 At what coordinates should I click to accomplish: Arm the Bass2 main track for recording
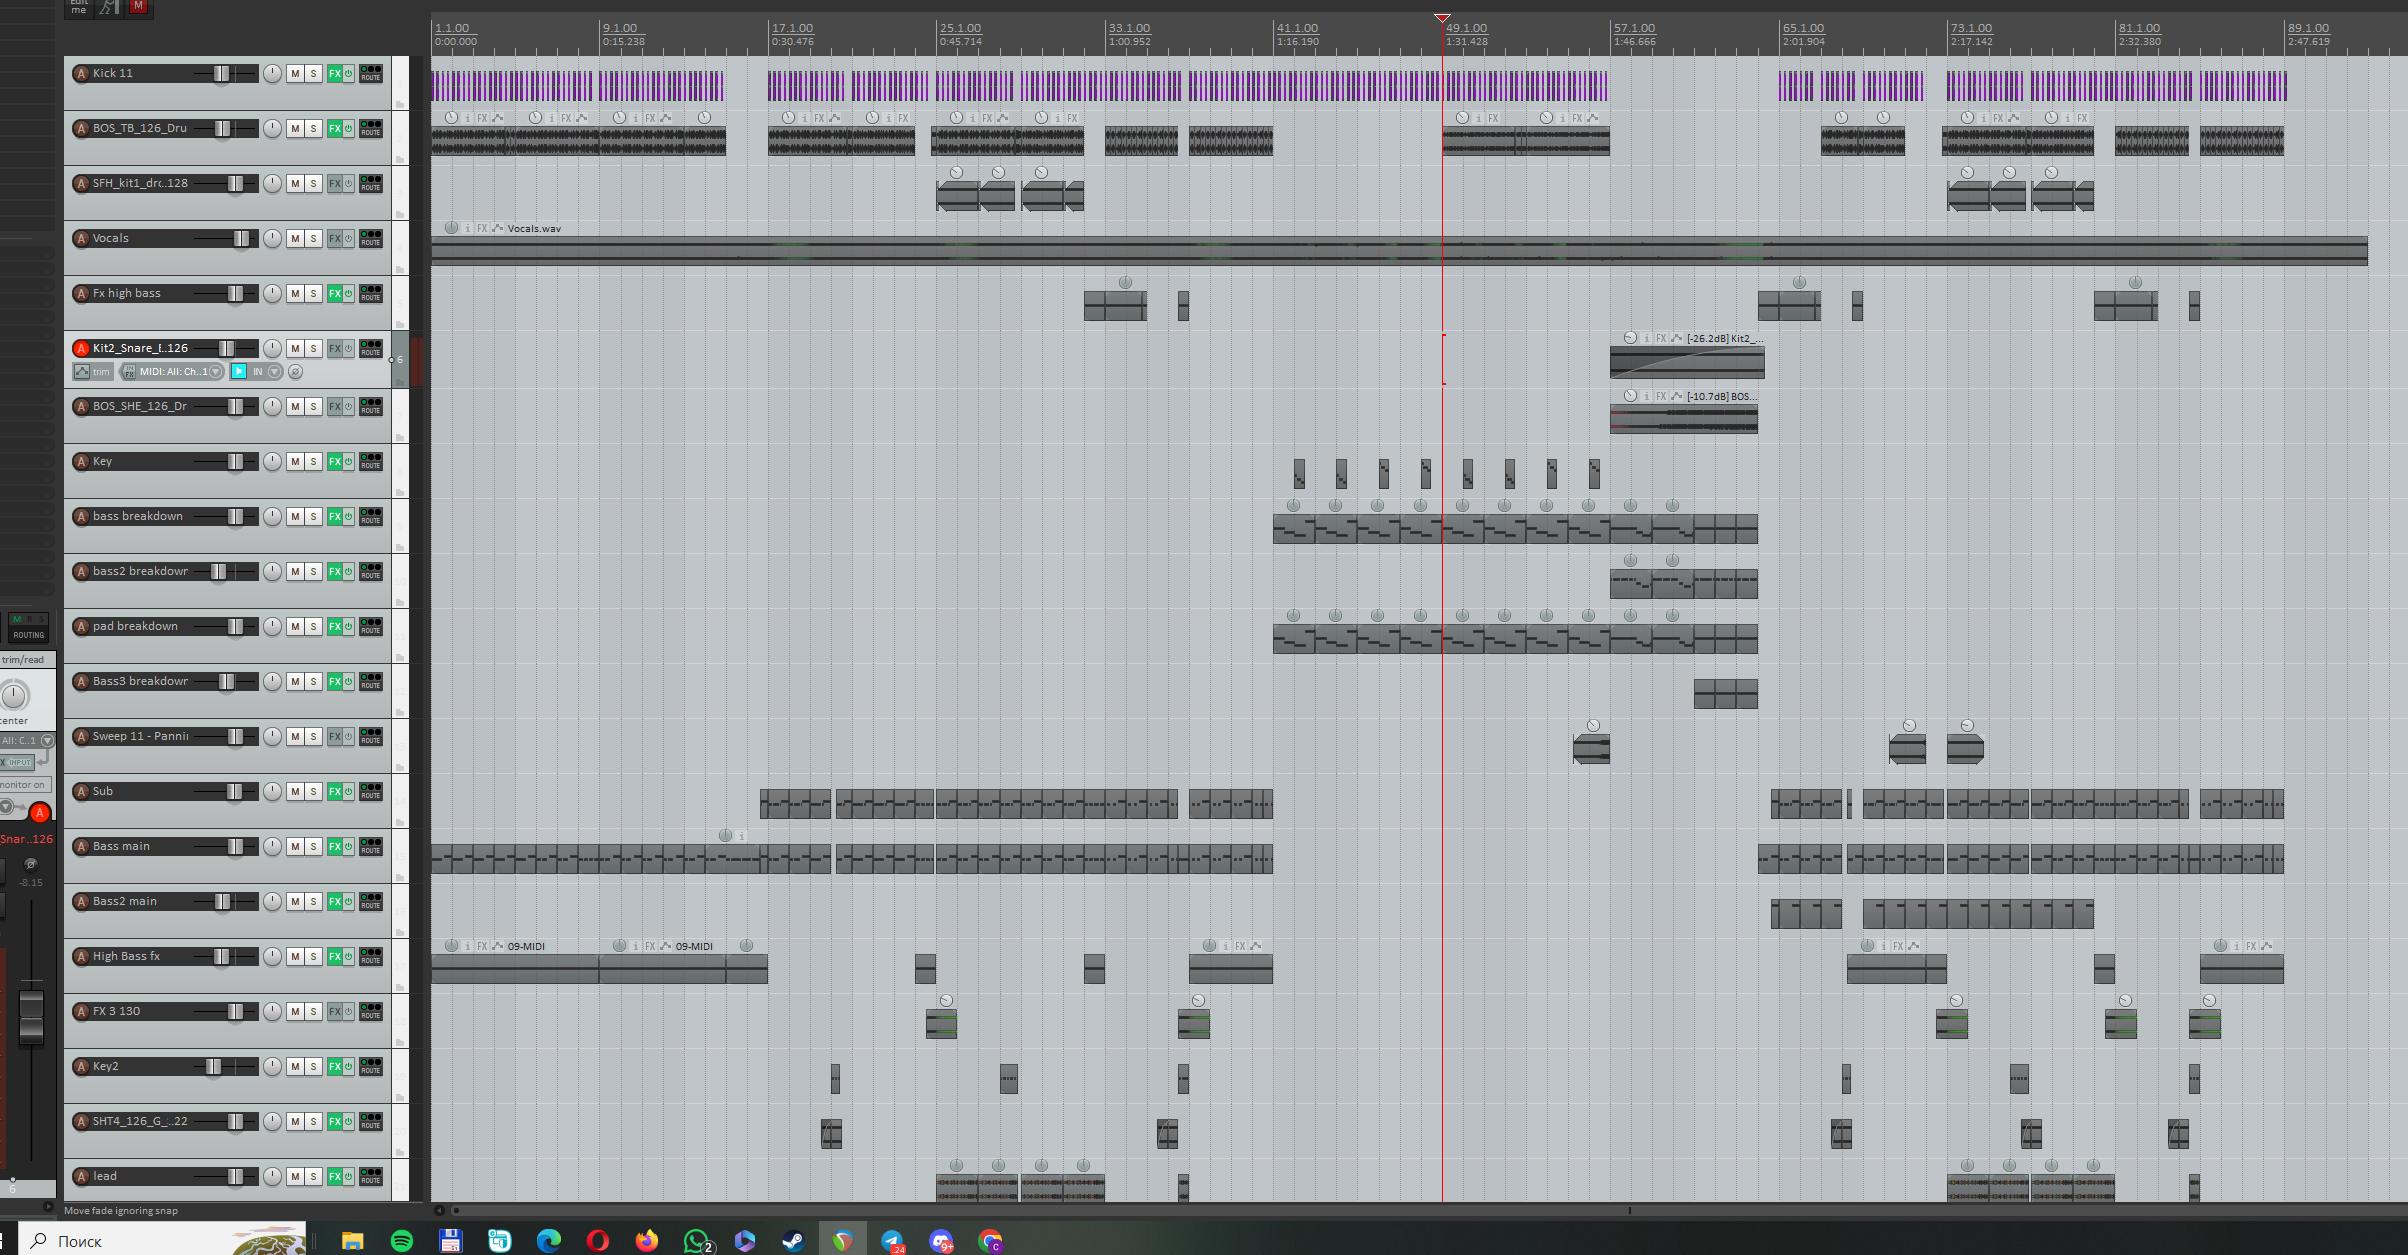[82, 901]
